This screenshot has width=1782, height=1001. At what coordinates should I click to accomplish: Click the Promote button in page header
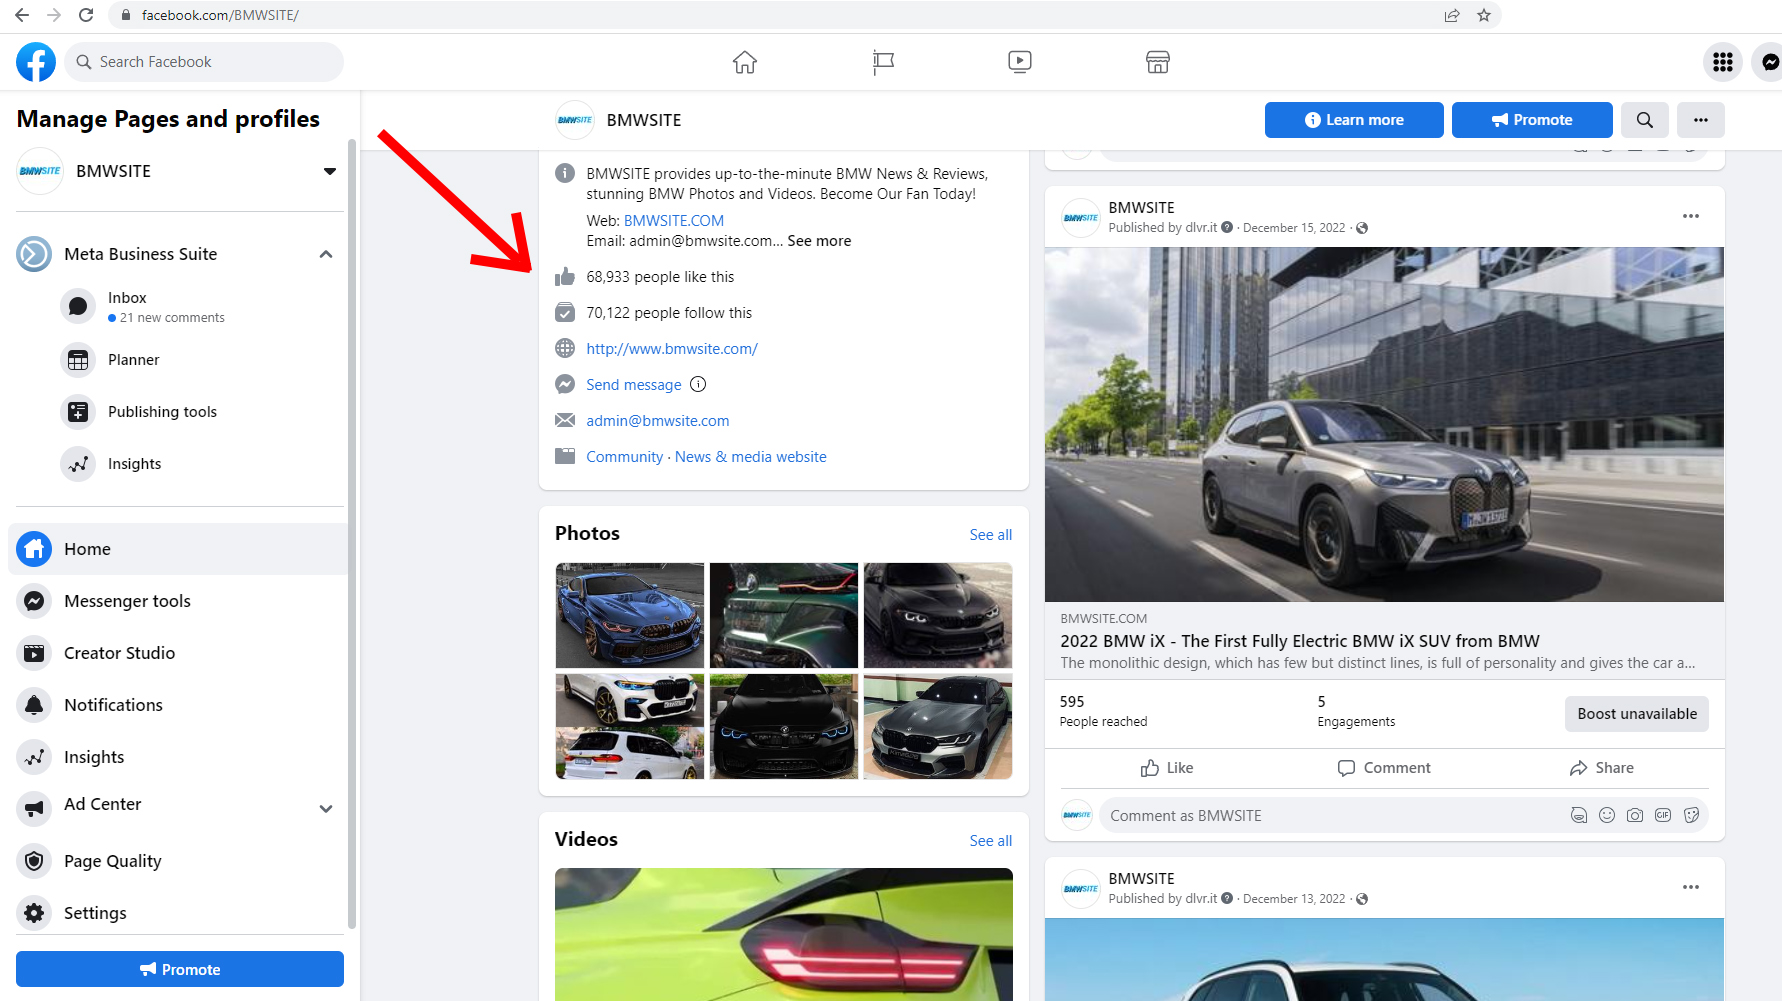click(x=1532, y=120)
